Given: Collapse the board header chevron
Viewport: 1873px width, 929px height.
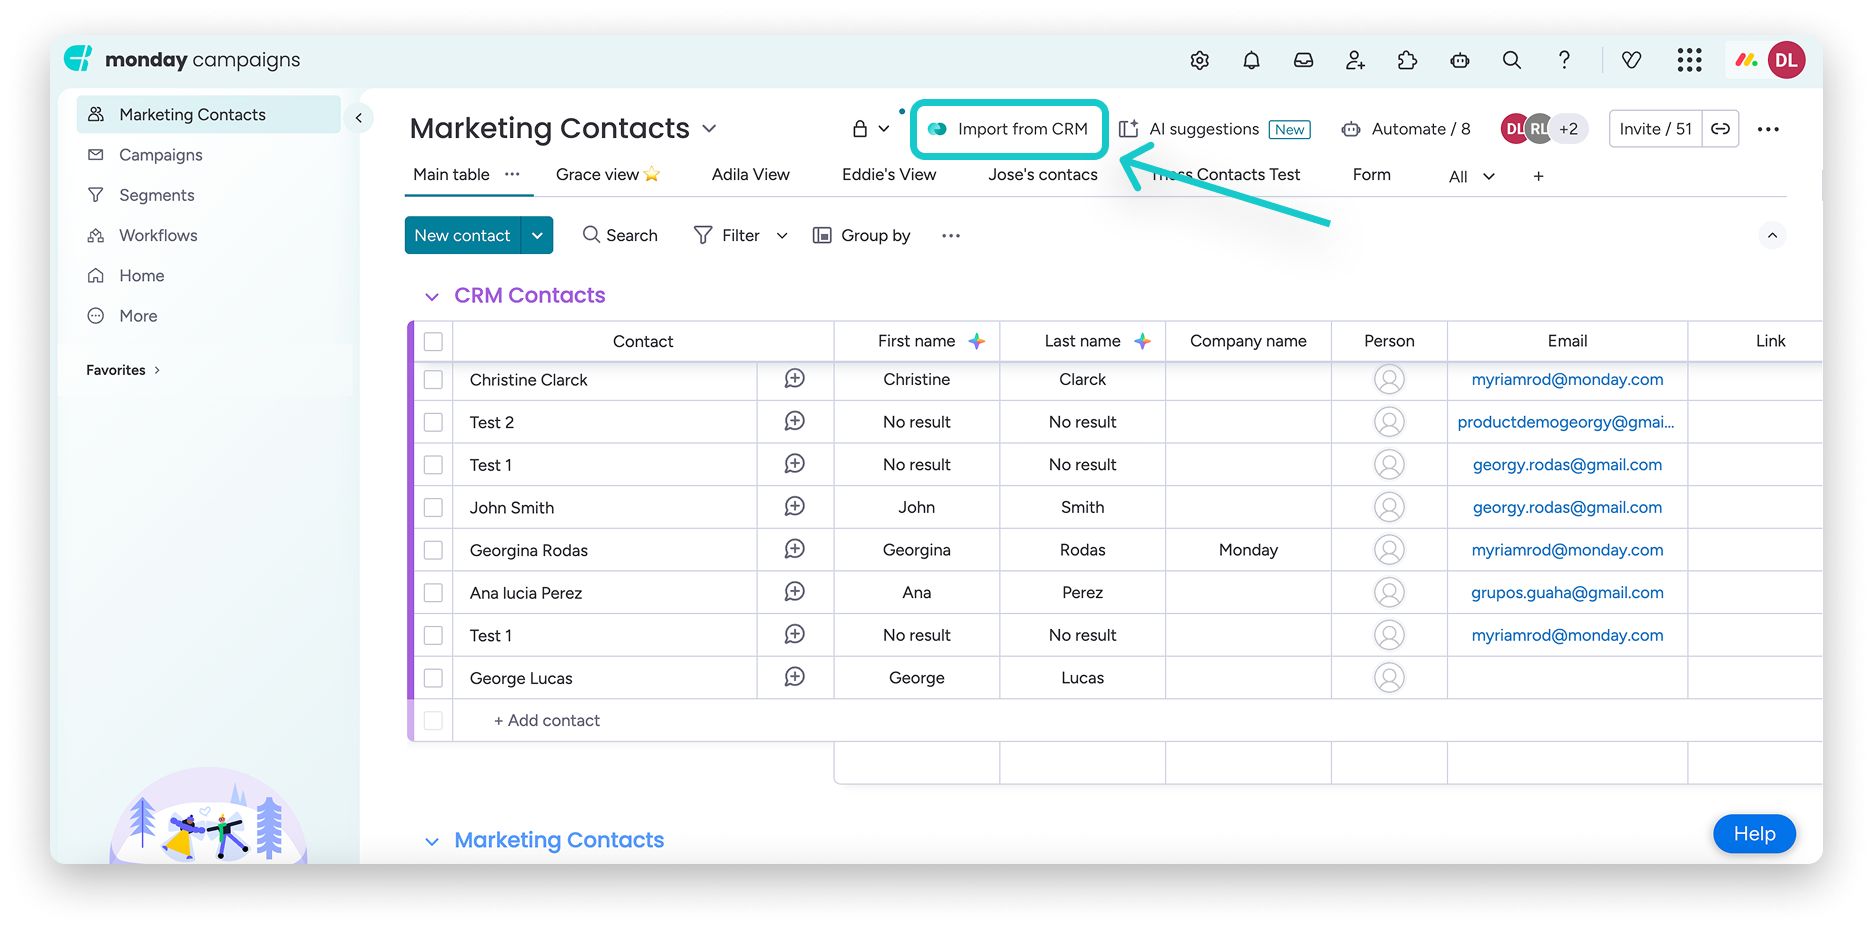Looking at the screenshot, I should (x=1772, y=236).
